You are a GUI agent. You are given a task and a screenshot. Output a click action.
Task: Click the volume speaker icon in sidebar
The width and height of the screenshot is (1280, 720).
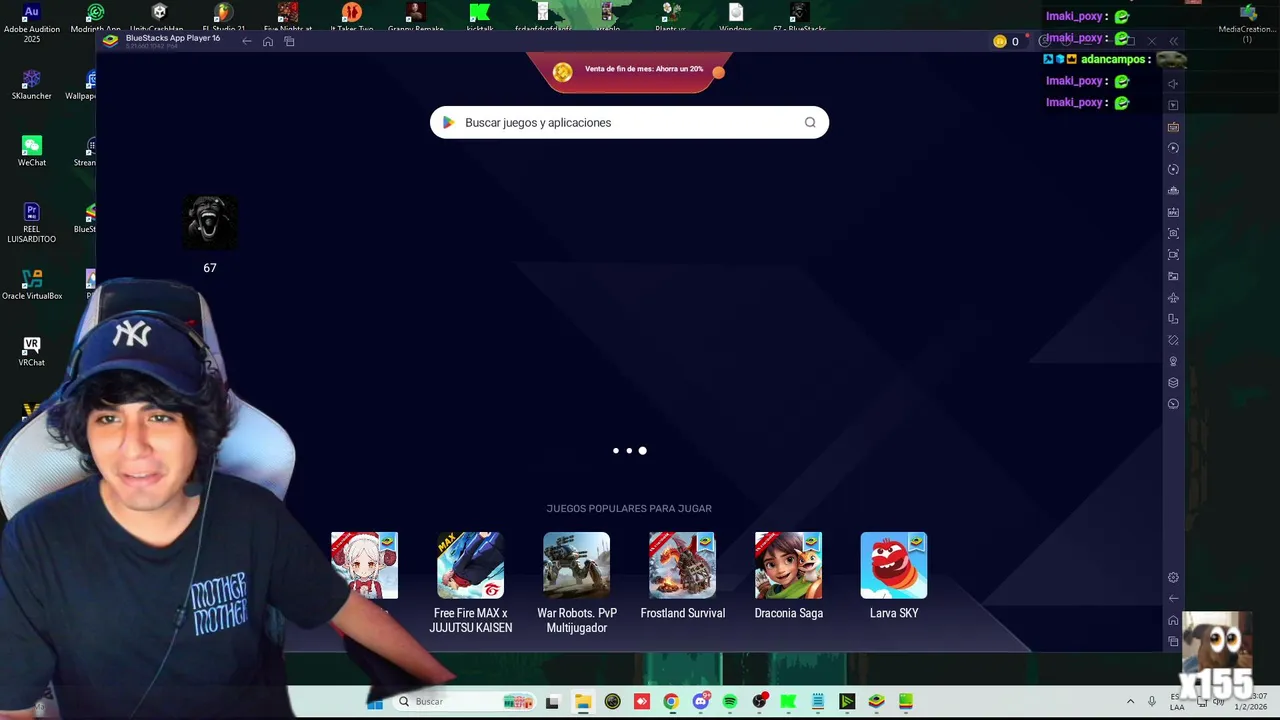point(1173,84)
